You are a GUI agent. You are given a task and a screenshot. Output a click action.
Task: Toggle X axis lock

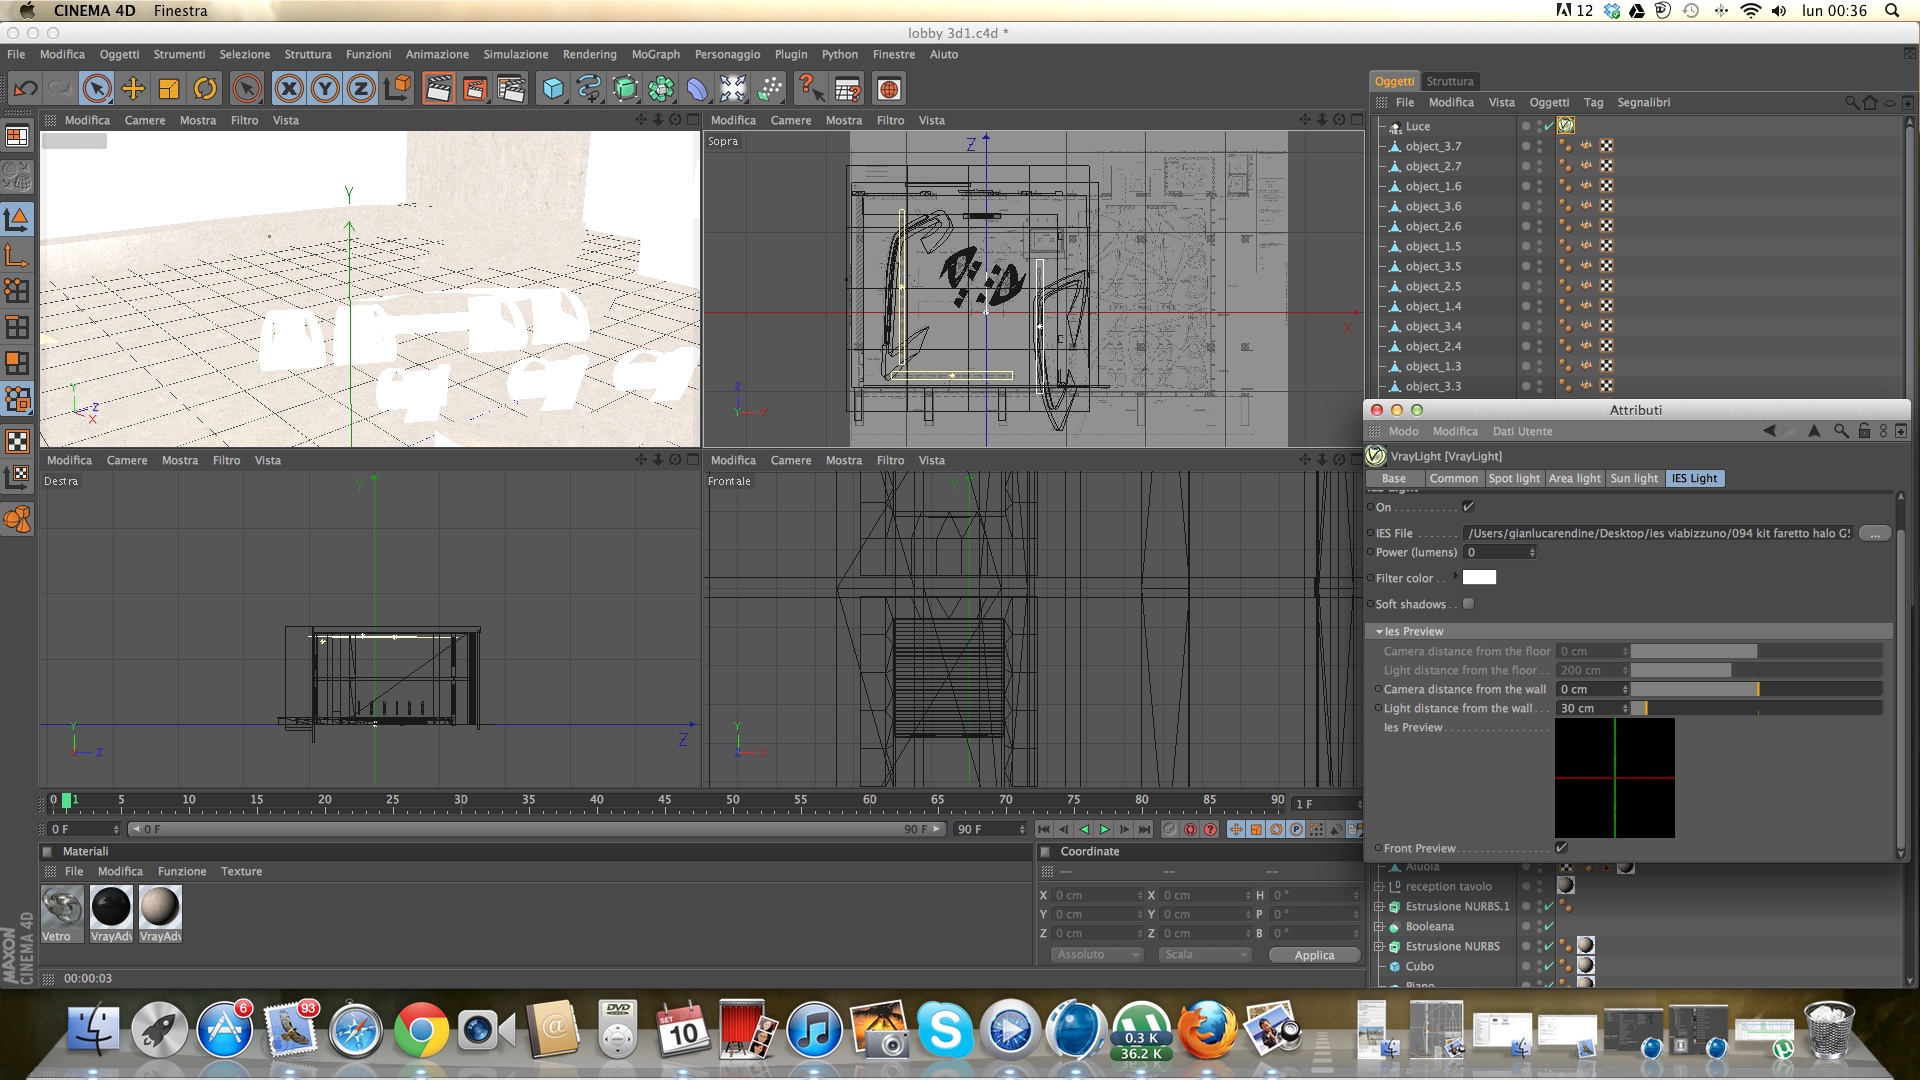pos(289,89)
